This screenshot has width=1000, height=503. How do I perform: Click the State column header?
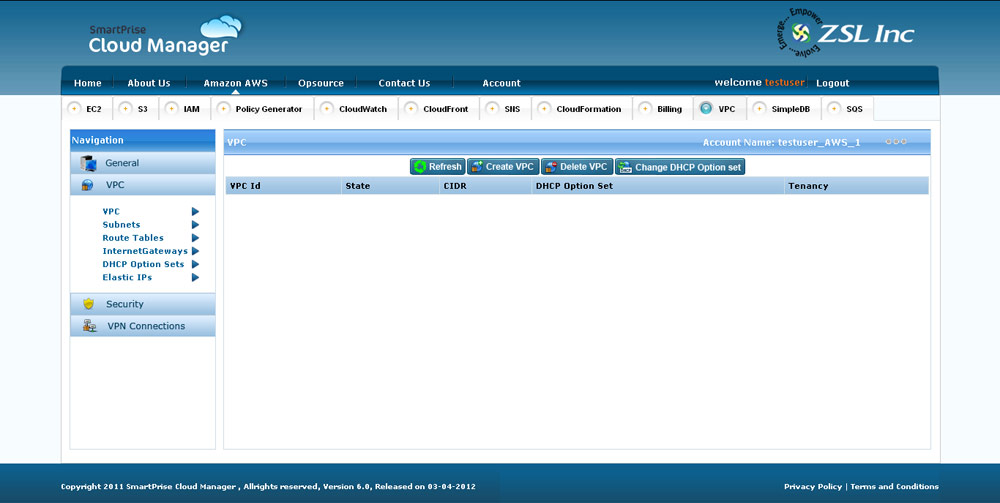point(390,186)
